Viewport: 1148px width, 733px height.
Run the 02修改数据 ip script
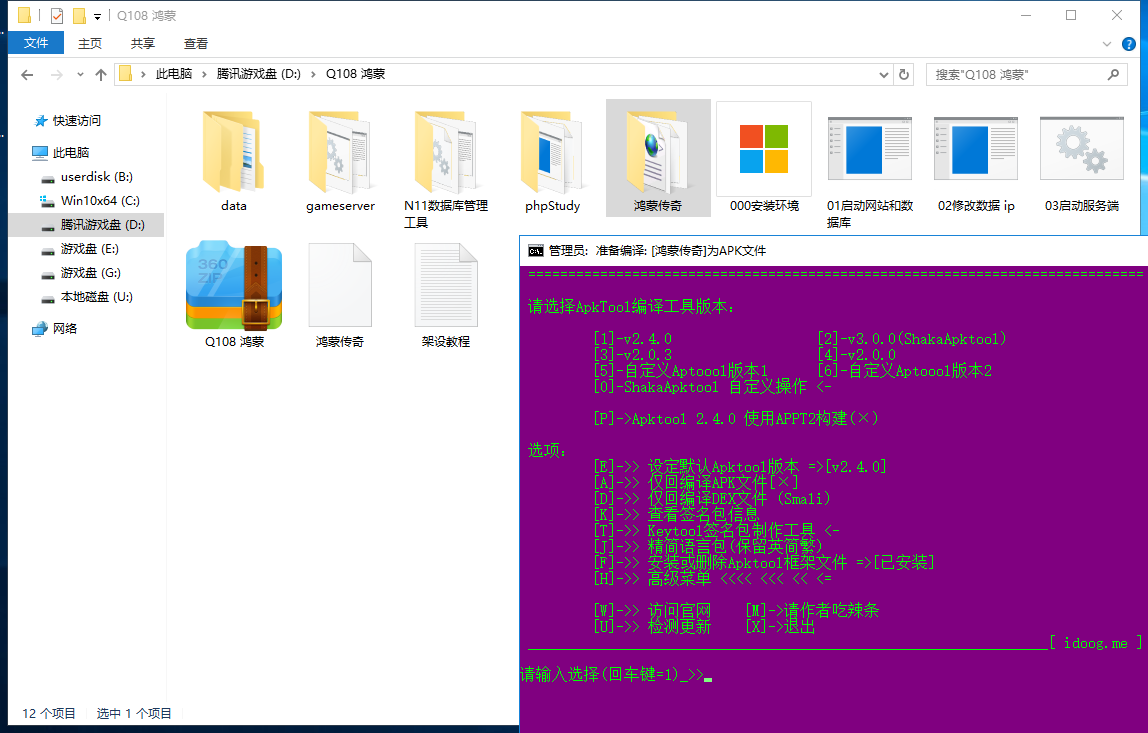pos(976,162)
